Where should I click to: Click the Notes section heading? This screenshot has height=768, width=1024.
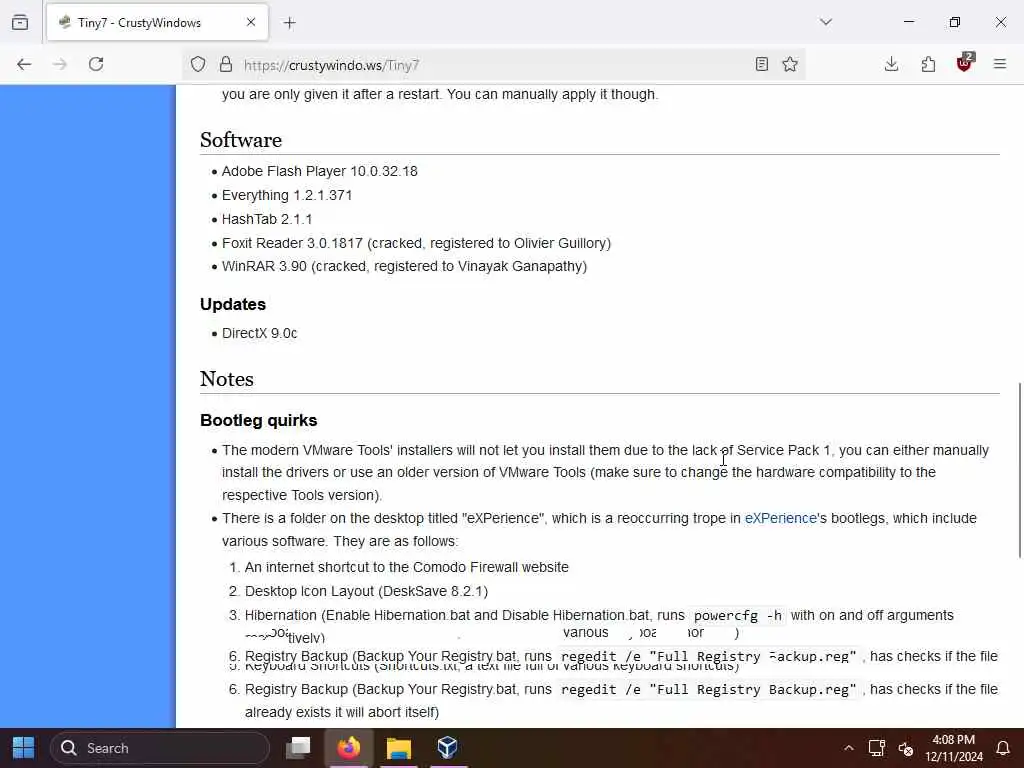(x=227, y=379)
